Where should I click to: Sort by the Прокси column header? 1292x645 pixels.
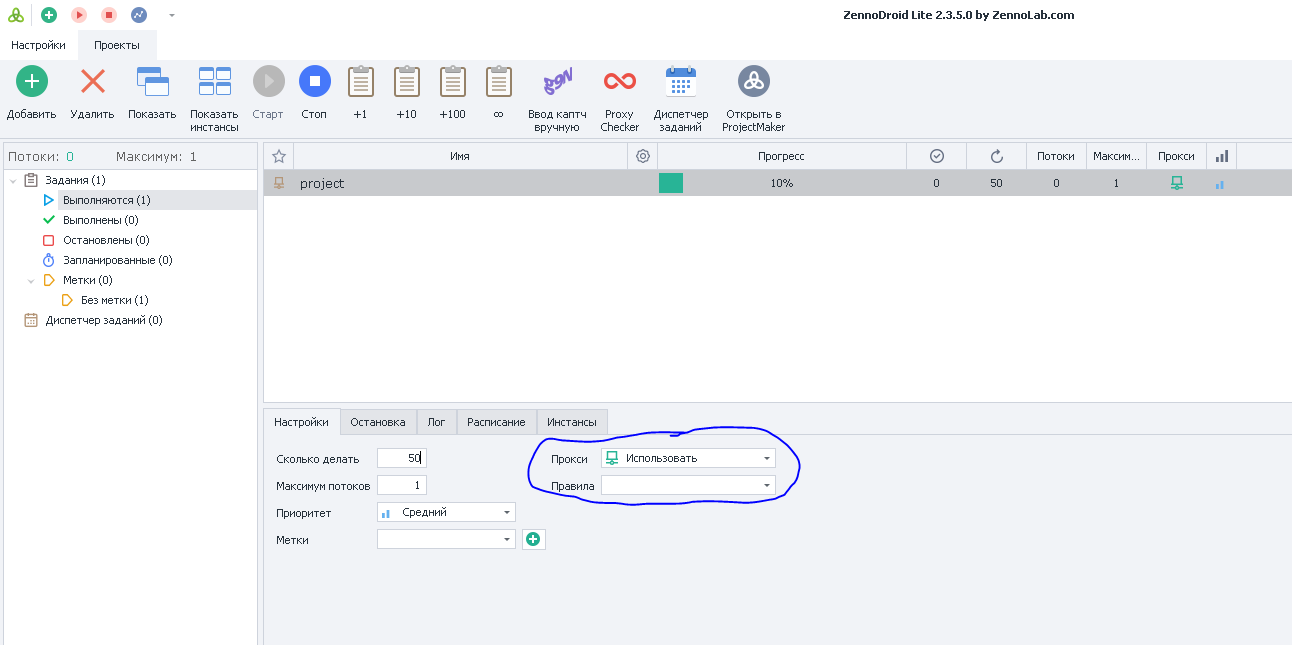click(1176, 156)
